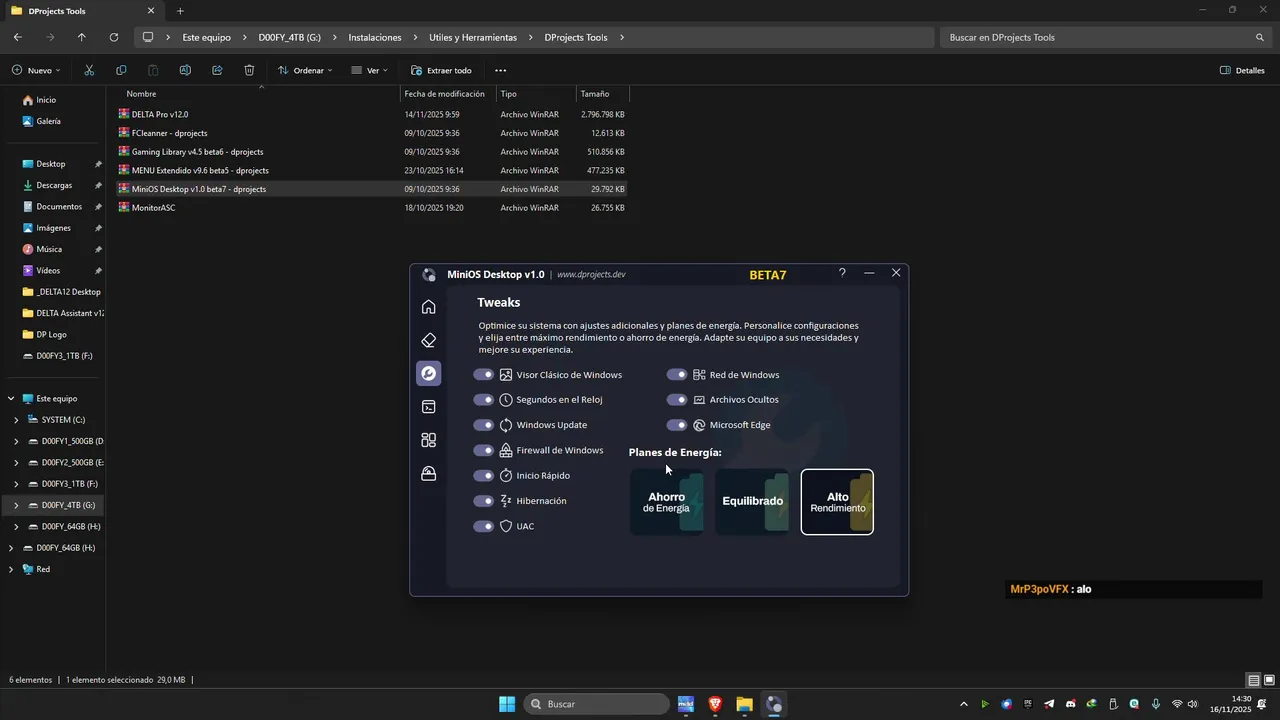Screen dimensions: 1280x720
Task: Click the taskbar Buscar search box
Action: coord(597,704)
